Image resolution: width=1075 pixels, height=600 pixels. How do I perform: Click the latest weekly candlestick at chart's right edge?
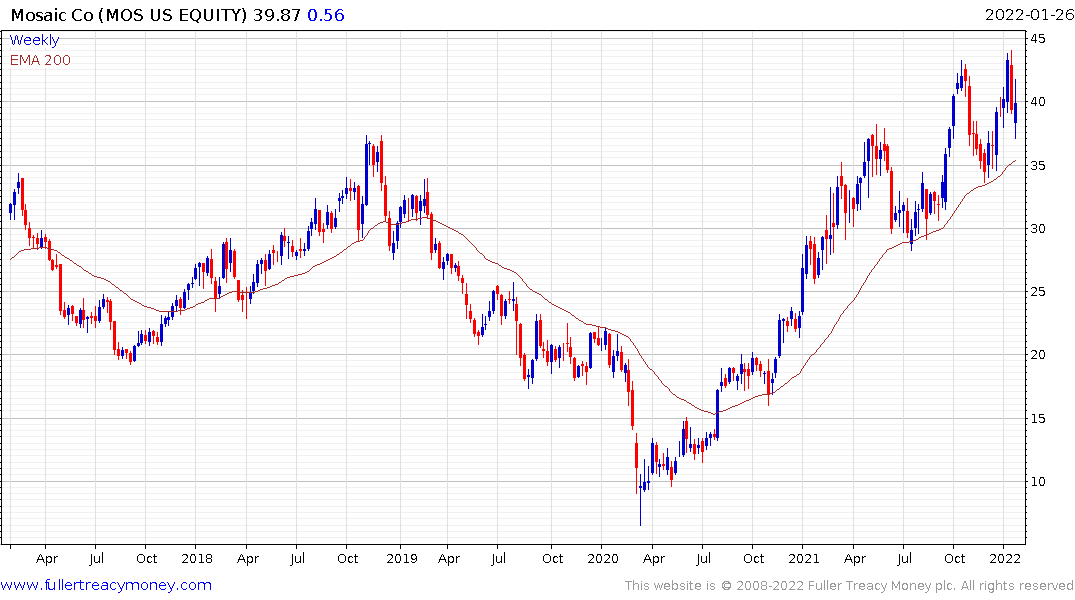coord(1015,110)
